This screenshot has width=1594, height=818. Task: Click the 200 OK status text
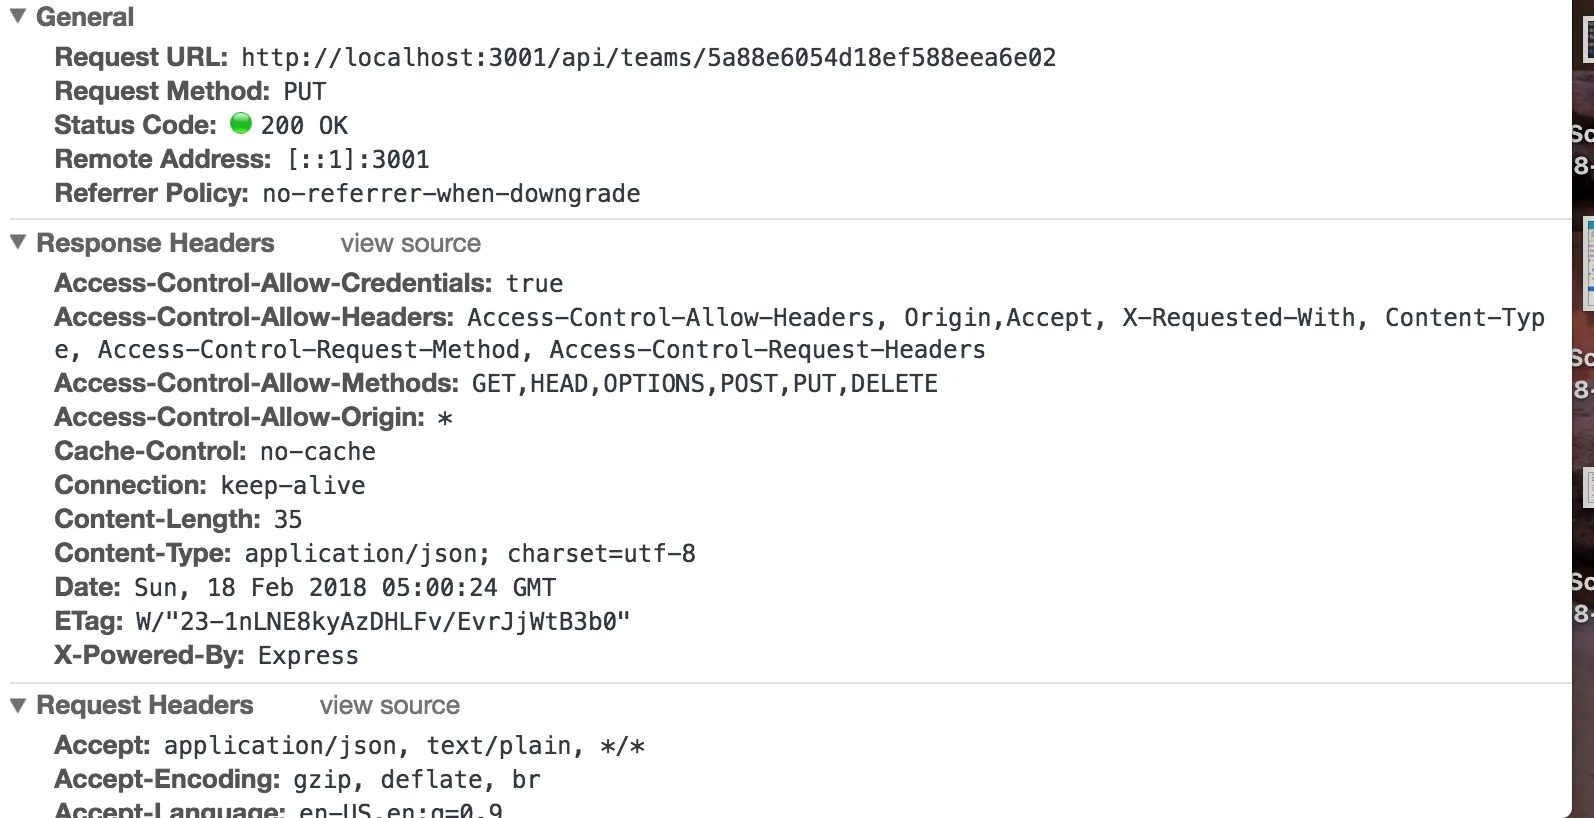tap(304, 125)
